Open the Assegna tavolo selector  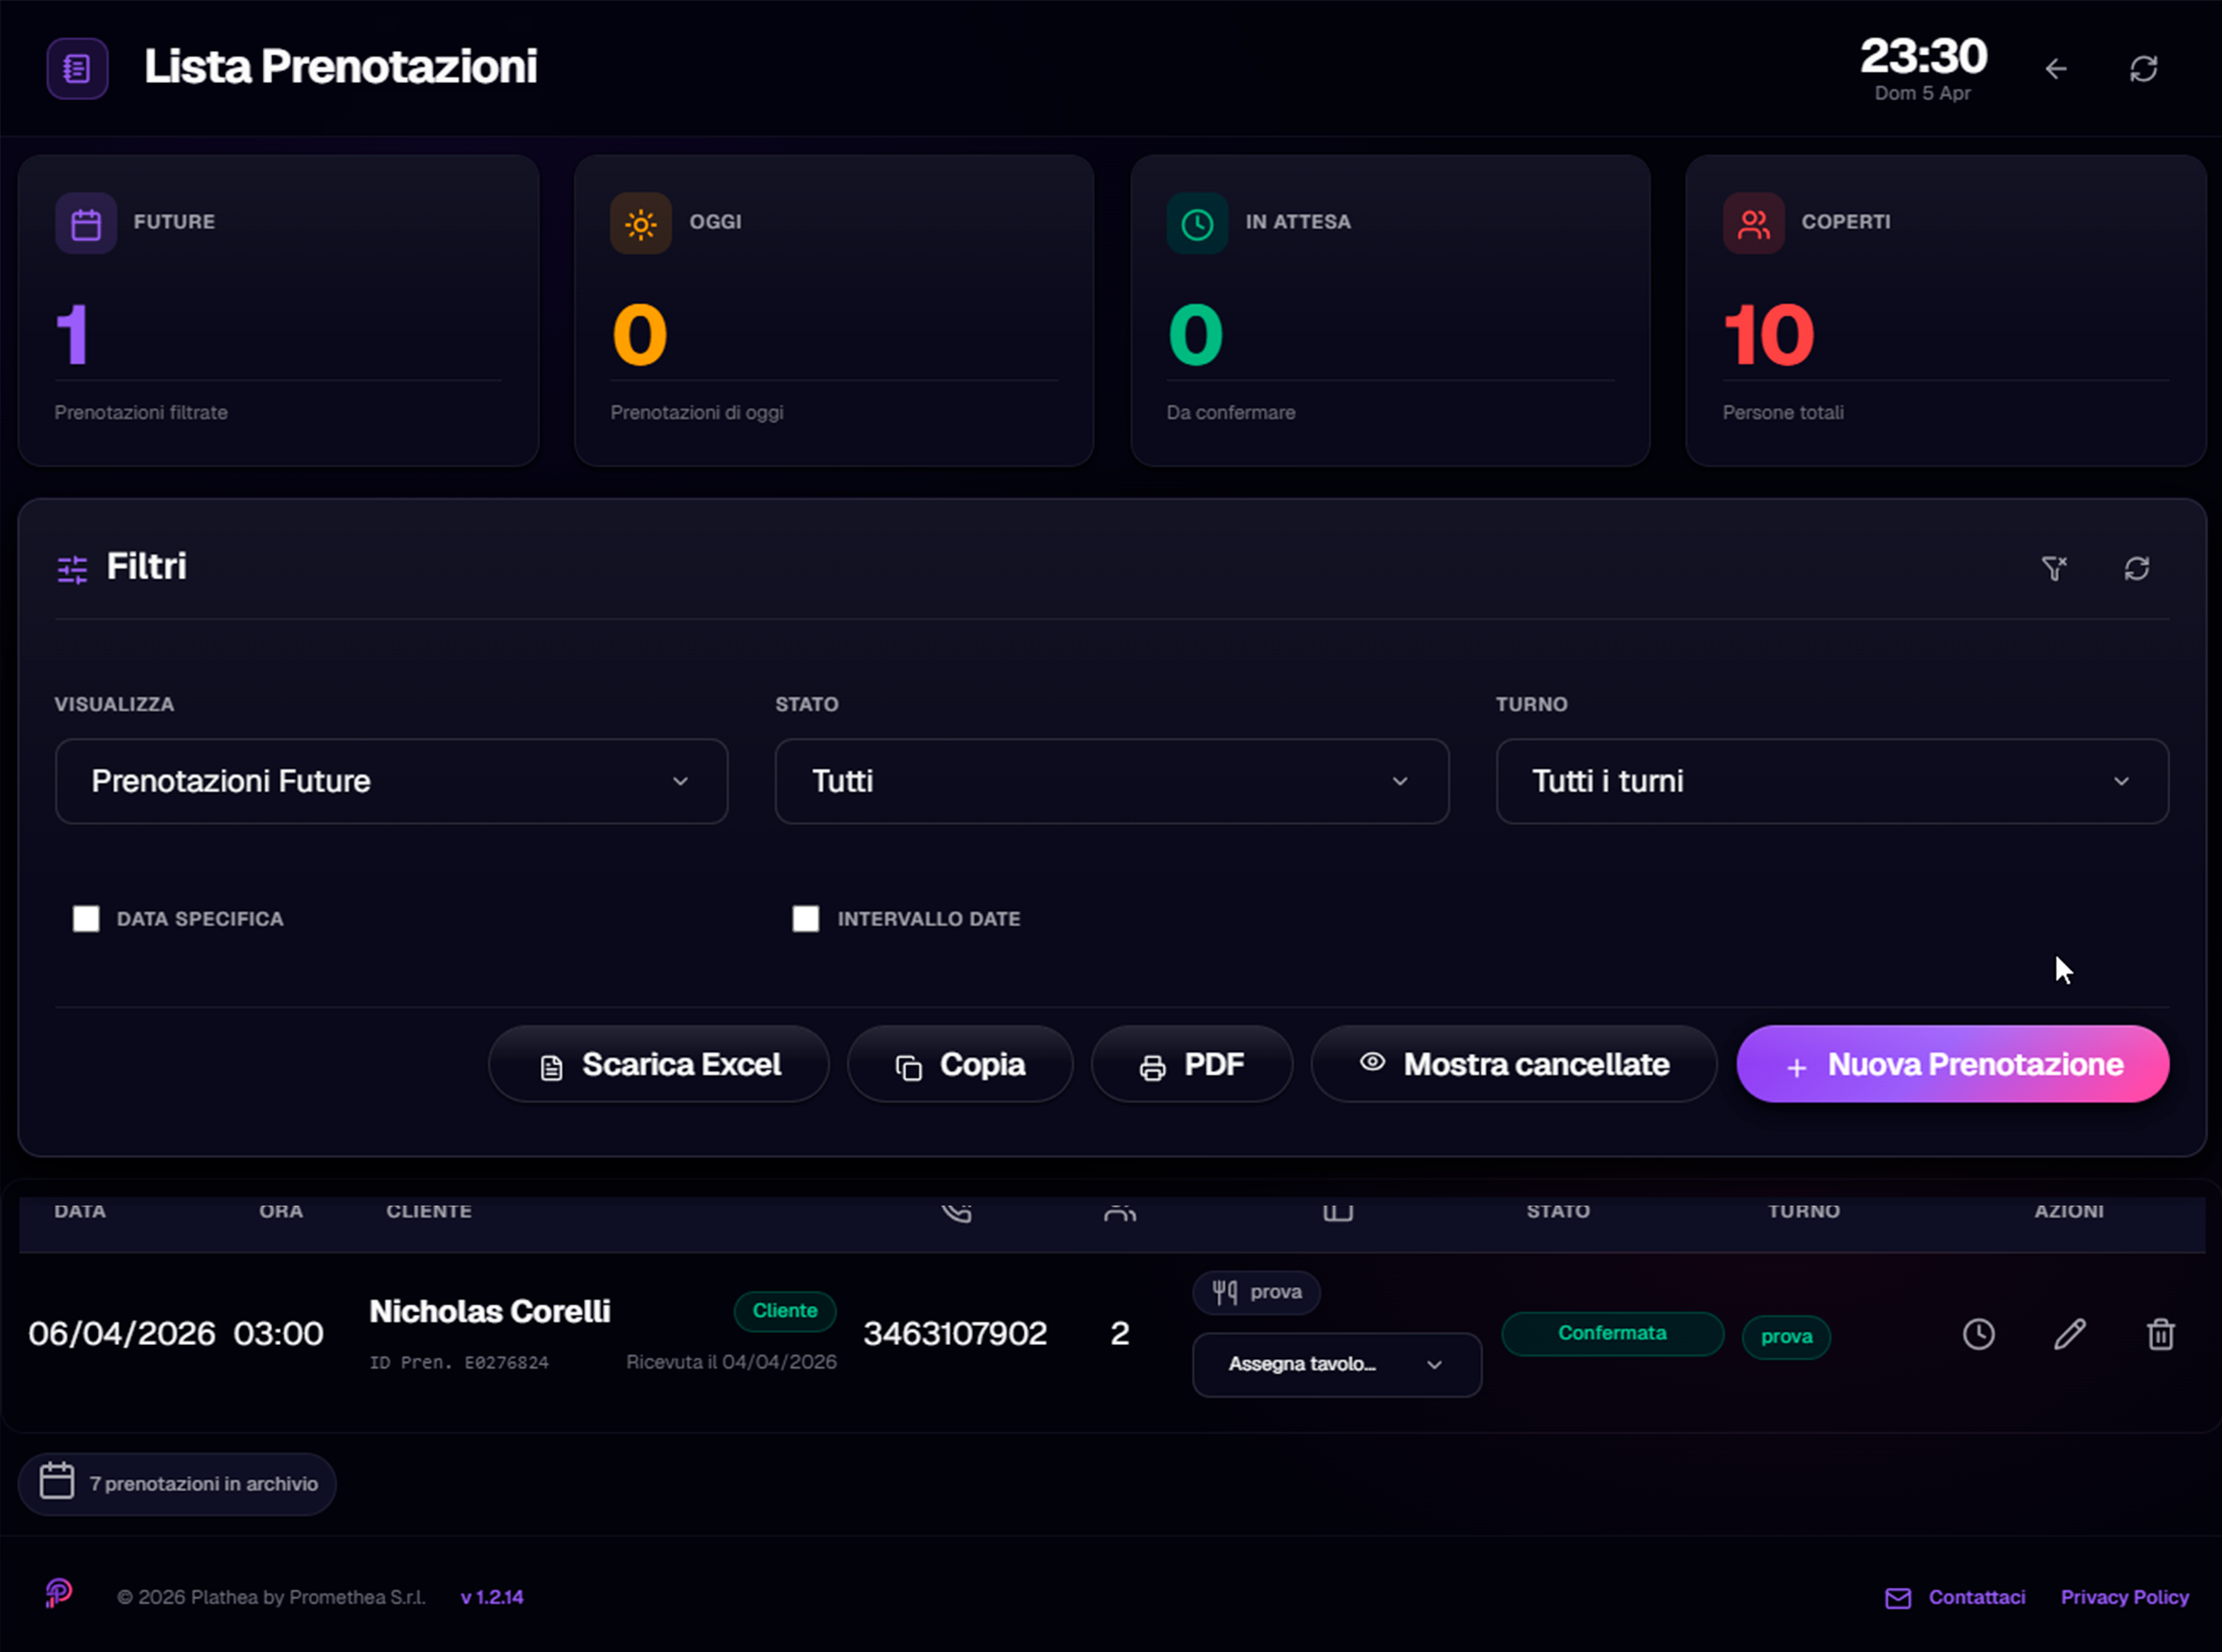tap(1336, 1364)
